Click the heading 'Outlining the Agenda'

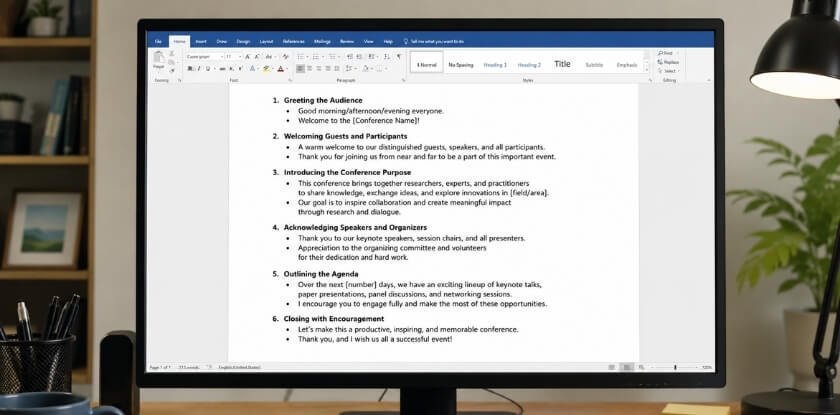[x=321, y=274]
